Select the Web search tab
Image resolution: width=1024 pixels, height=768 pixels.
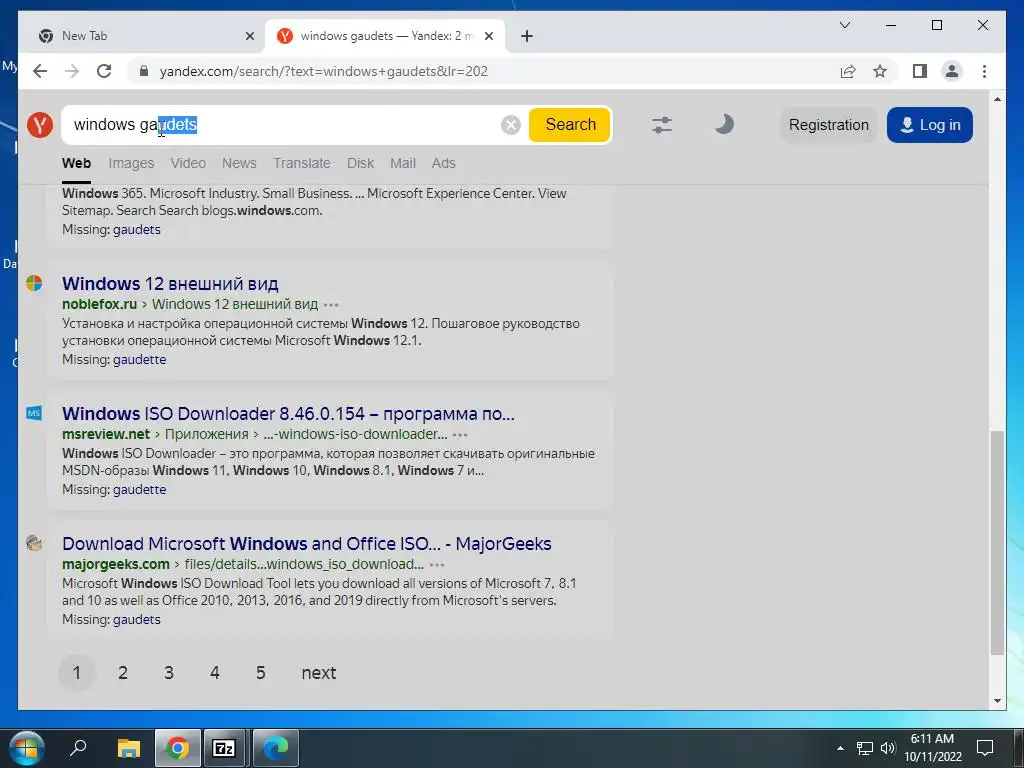coord(76,163)
